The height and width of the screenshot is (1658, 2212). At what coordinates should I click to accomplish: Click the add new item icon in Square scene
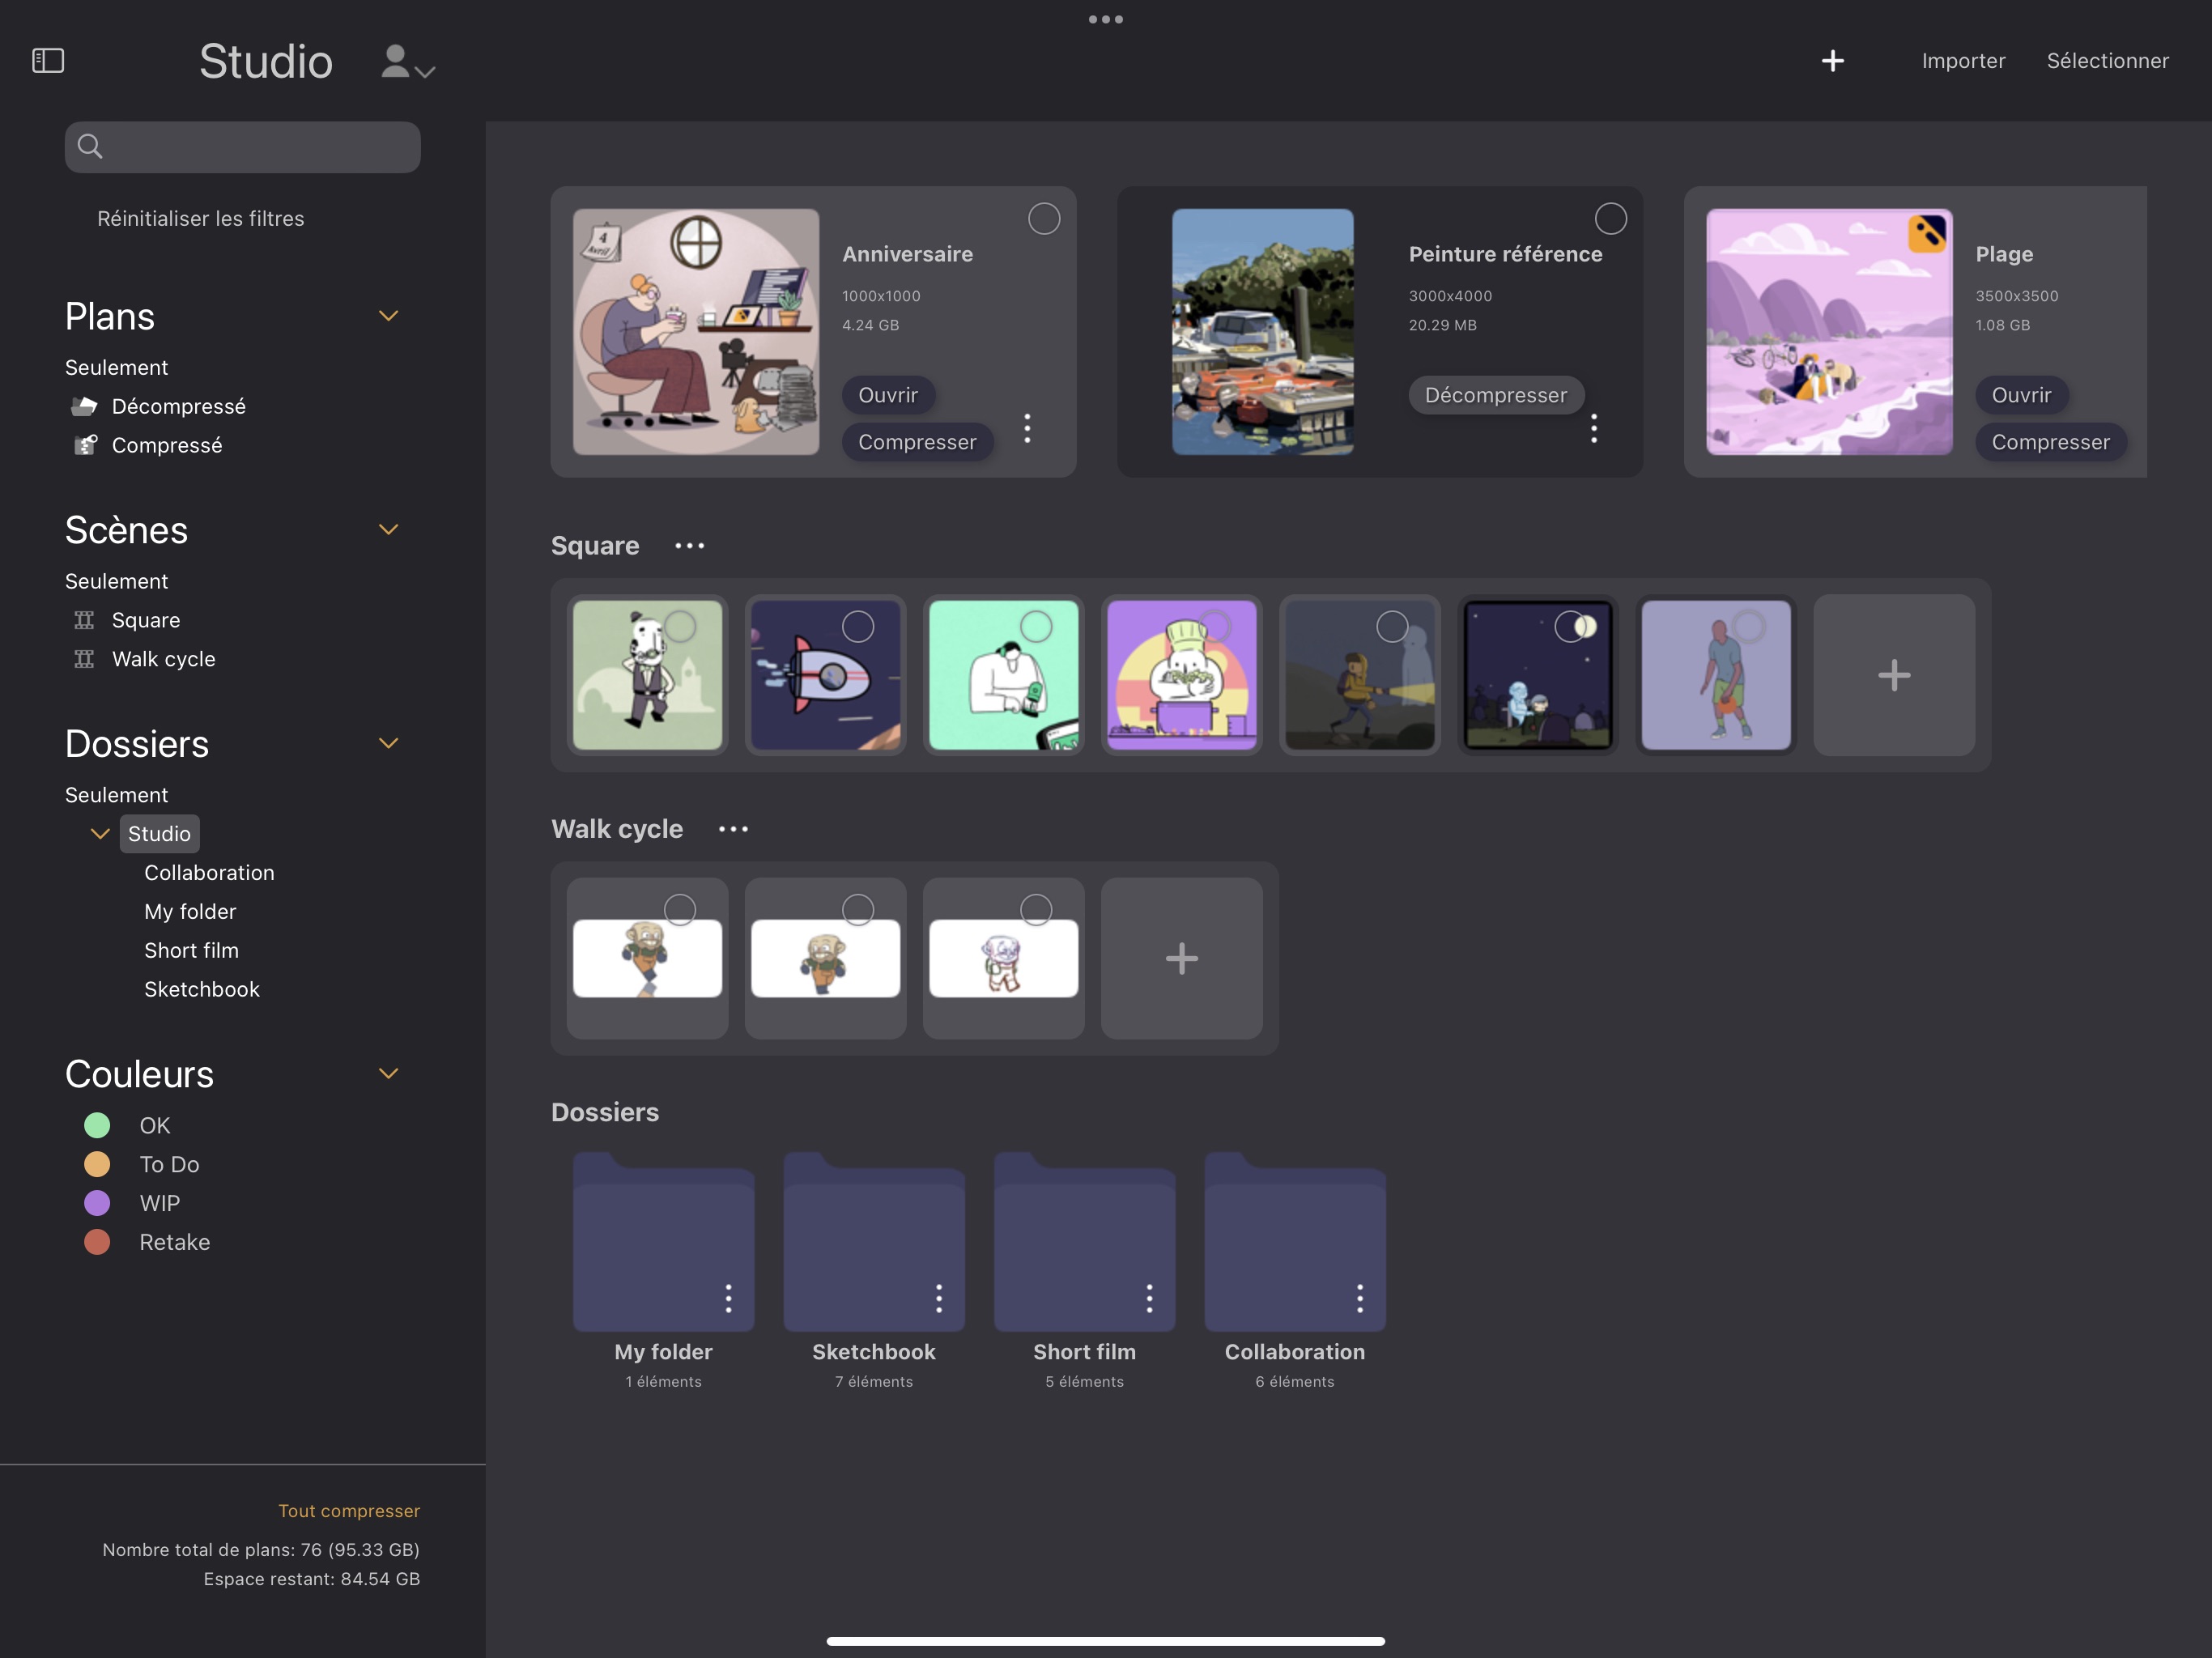click(1891, 674)
